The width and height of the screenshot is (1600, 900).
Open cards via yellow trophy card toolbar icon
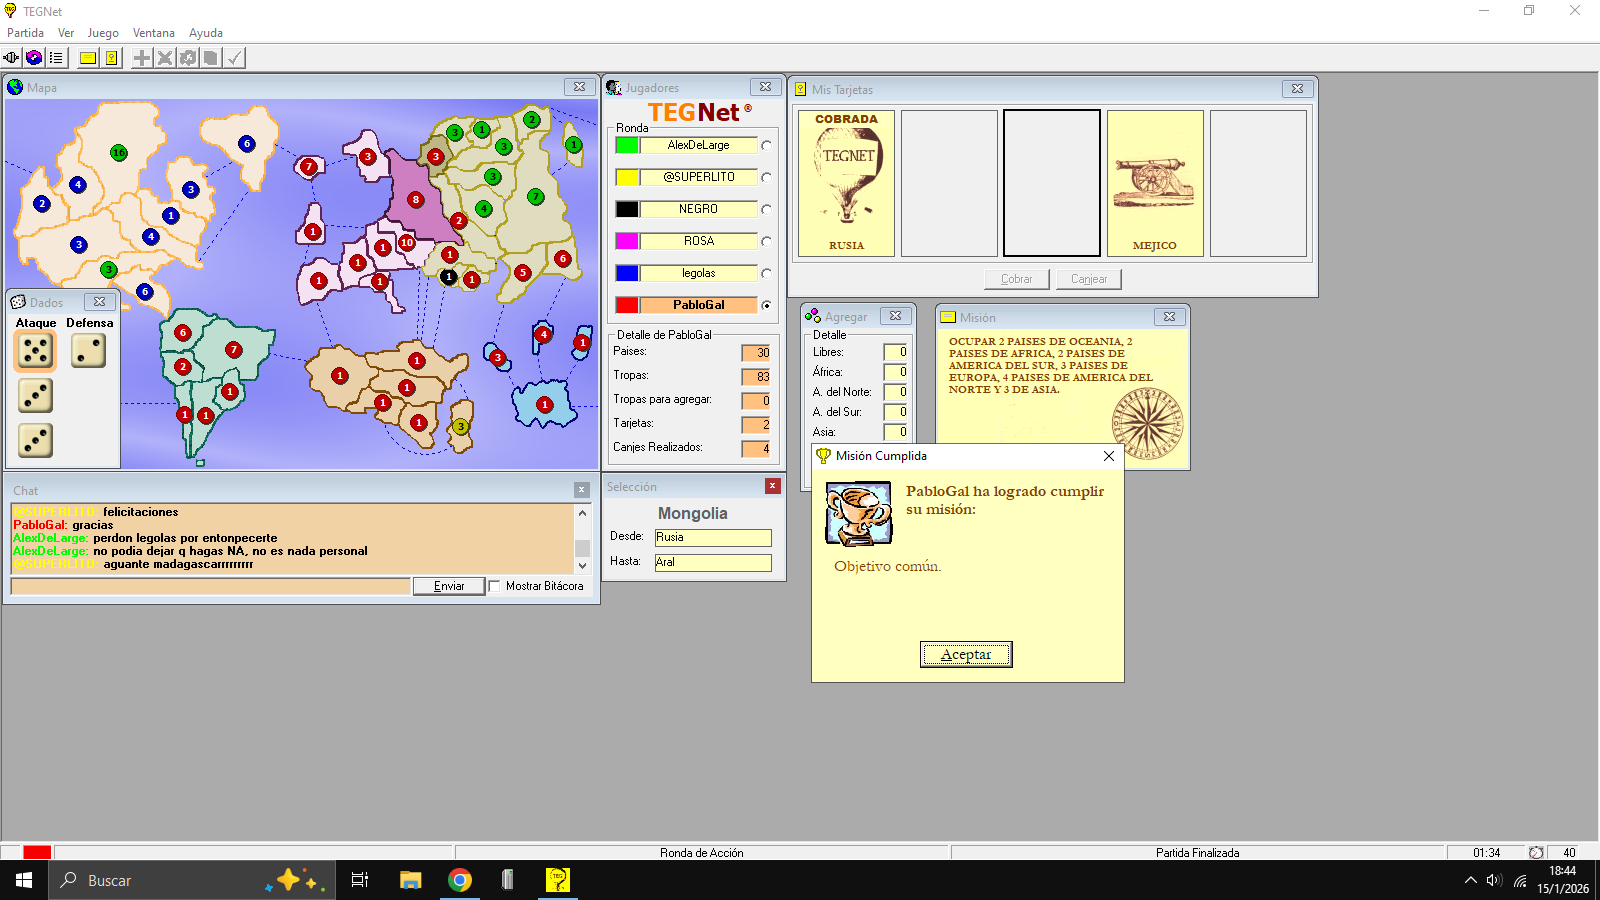pyautogui.click(x=111, y=58)
